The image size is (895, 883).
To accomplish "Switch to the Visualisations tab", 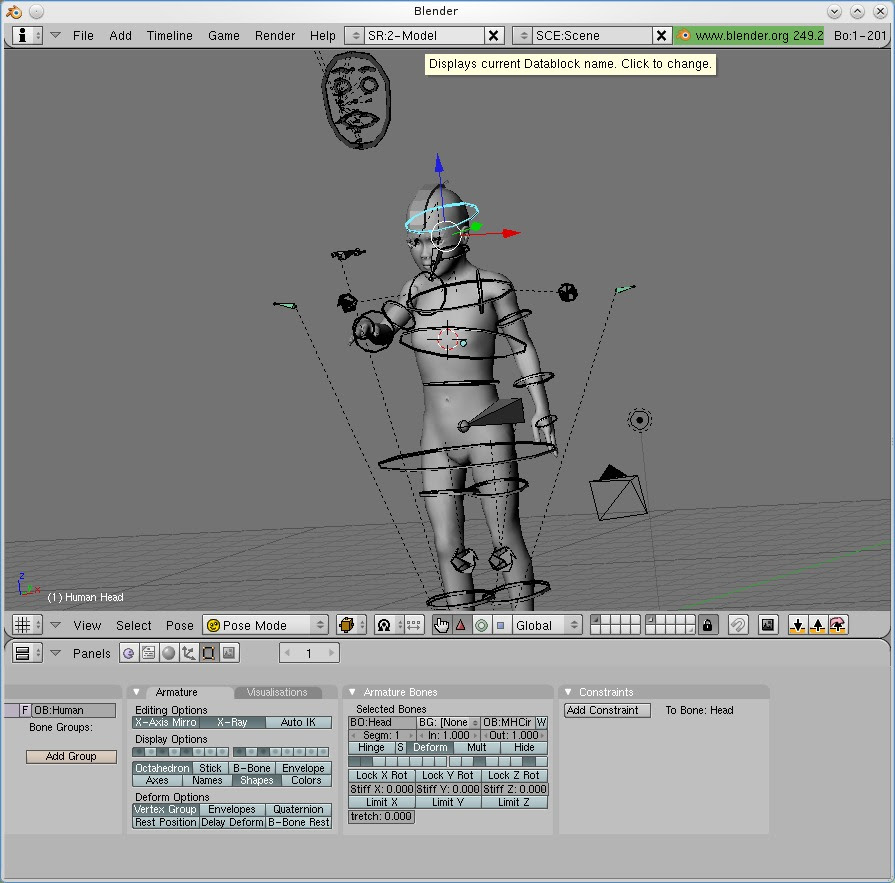I will [277, 692].
